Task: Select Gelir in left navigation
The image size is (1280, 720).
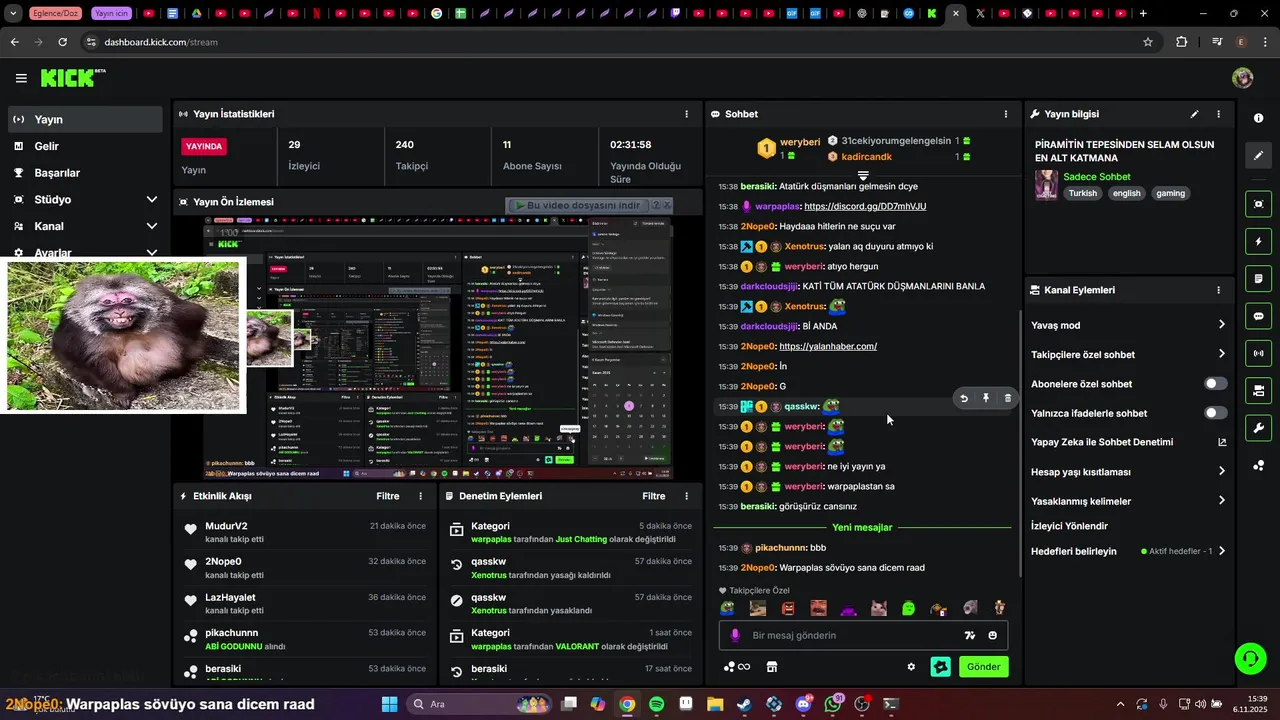Action: point(85,146)
